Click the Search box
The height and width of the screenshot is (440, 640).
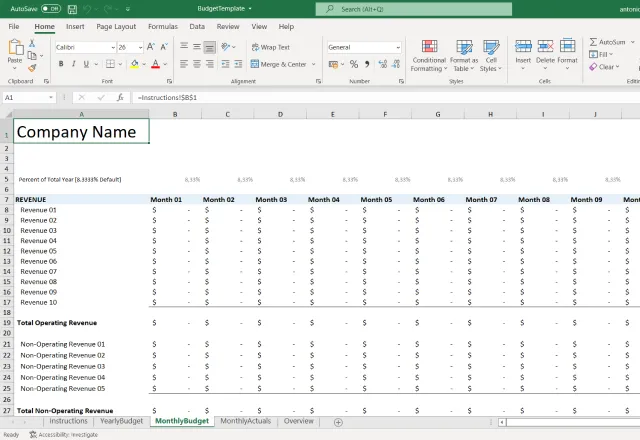pos(413,9)
